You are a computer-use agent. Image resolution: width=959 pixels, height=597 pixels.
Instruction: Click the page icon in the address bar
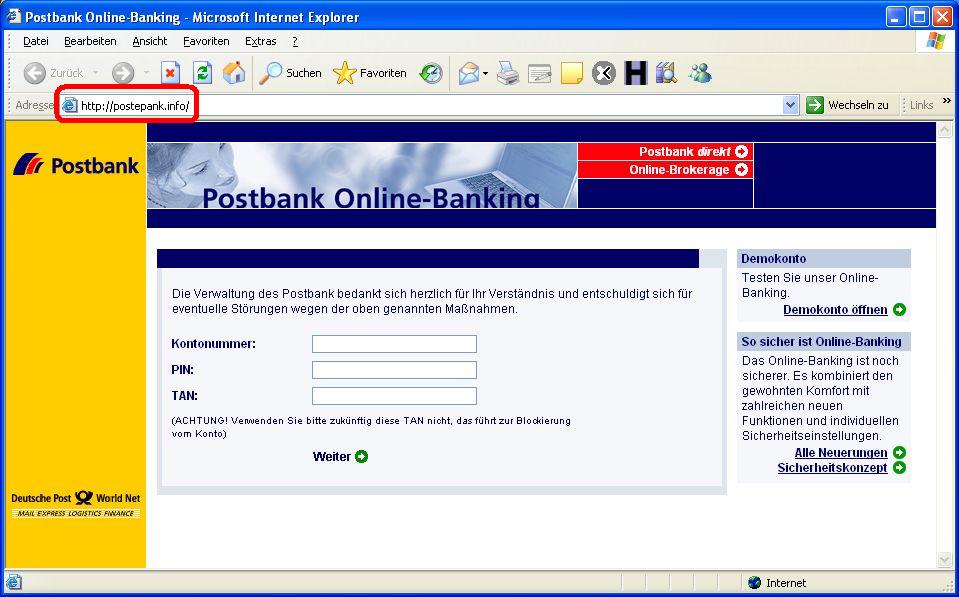pos(70,106)
